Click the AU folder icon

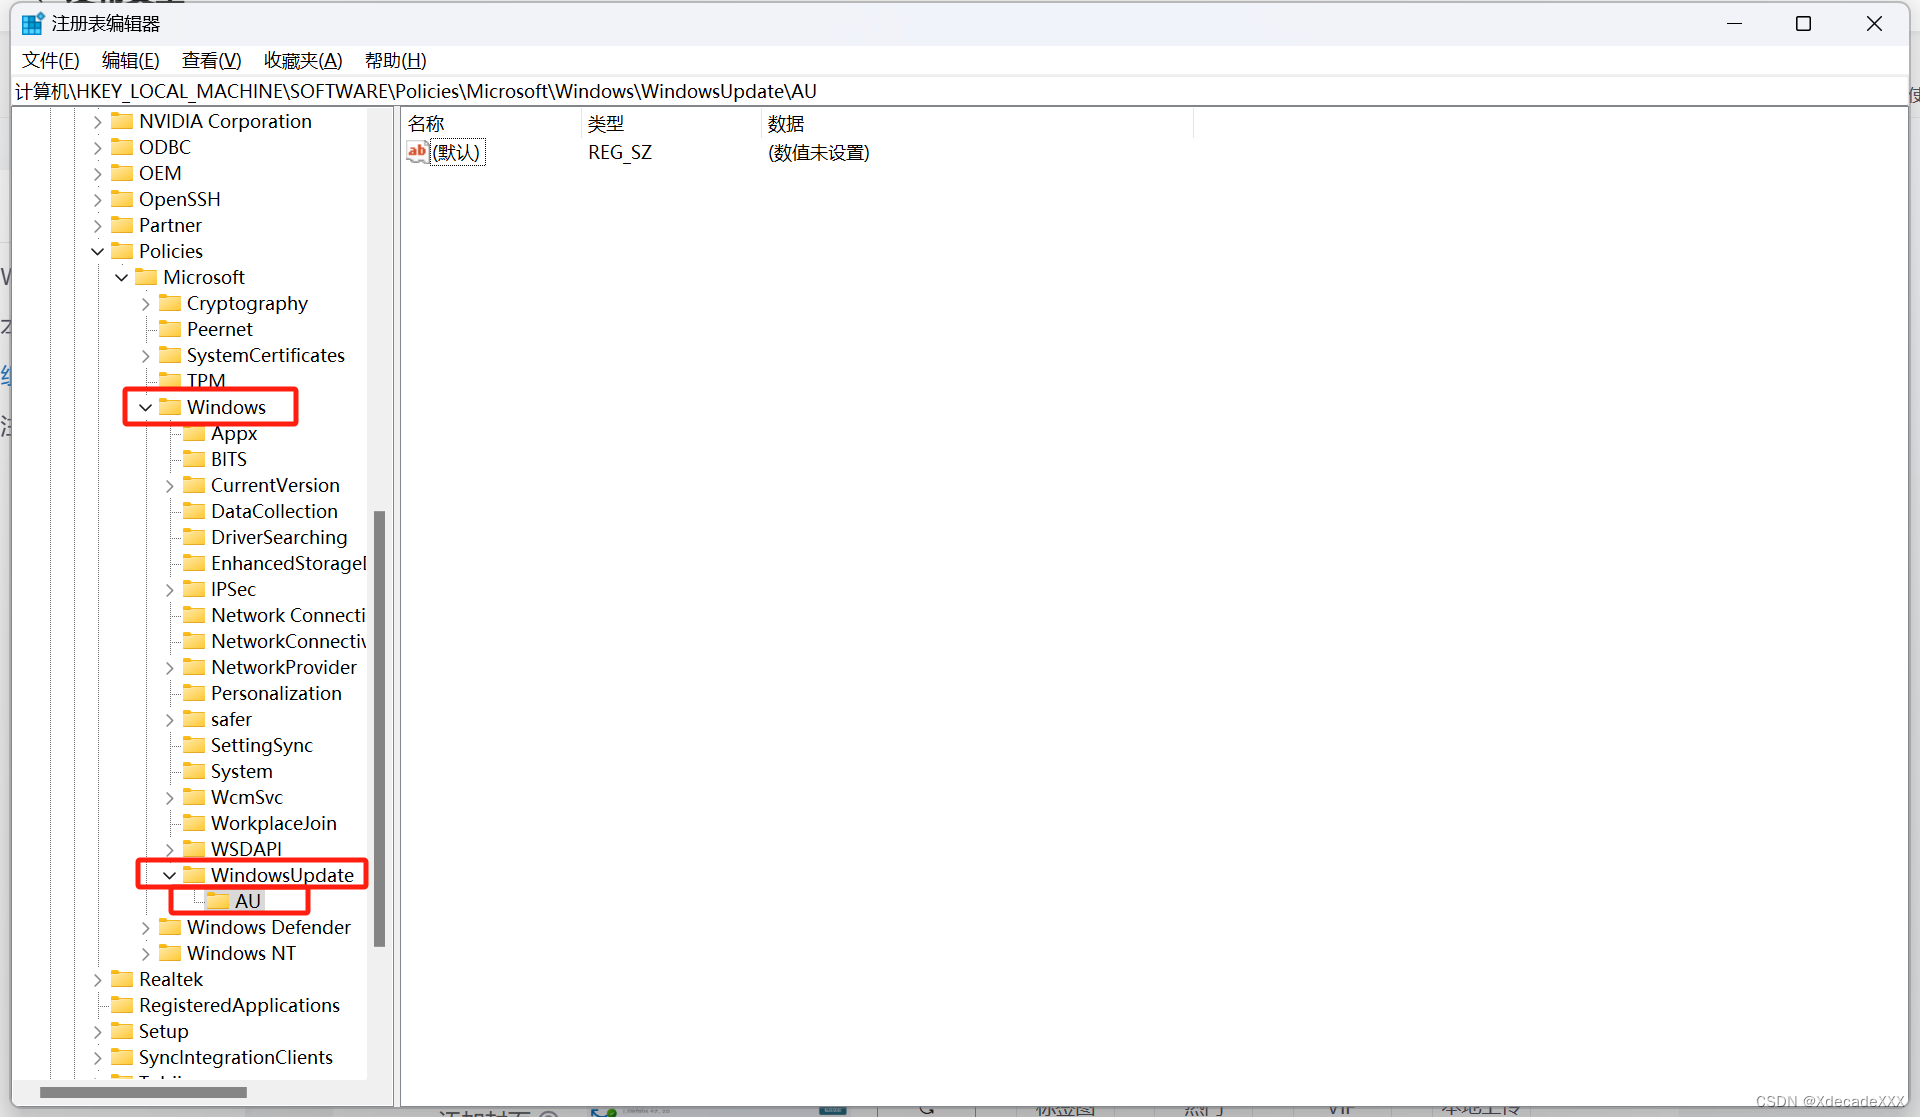(x=218, y=901)
